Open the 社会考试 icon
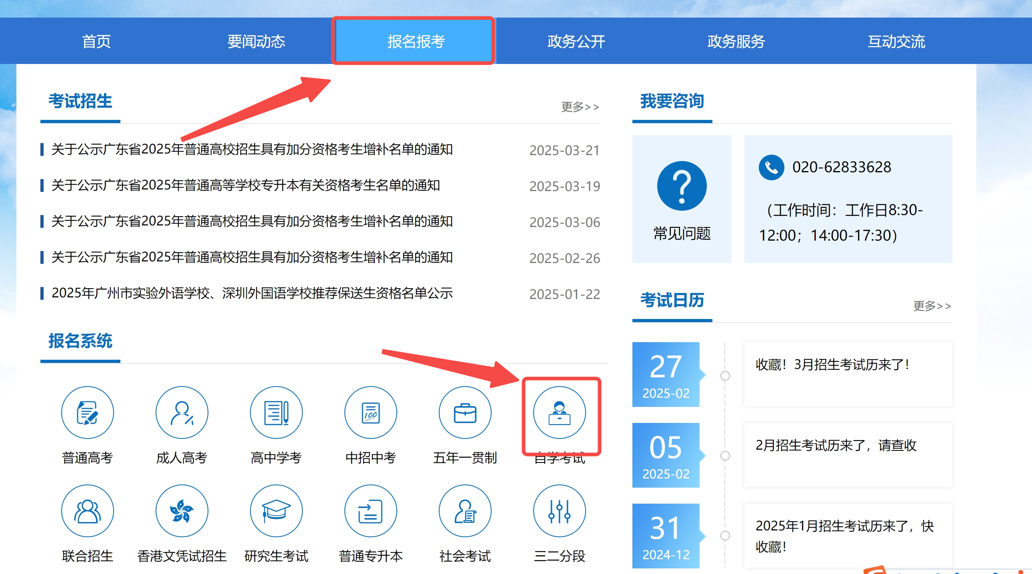The height and width of the screenshot is (574, 1032). click(465, 512)
